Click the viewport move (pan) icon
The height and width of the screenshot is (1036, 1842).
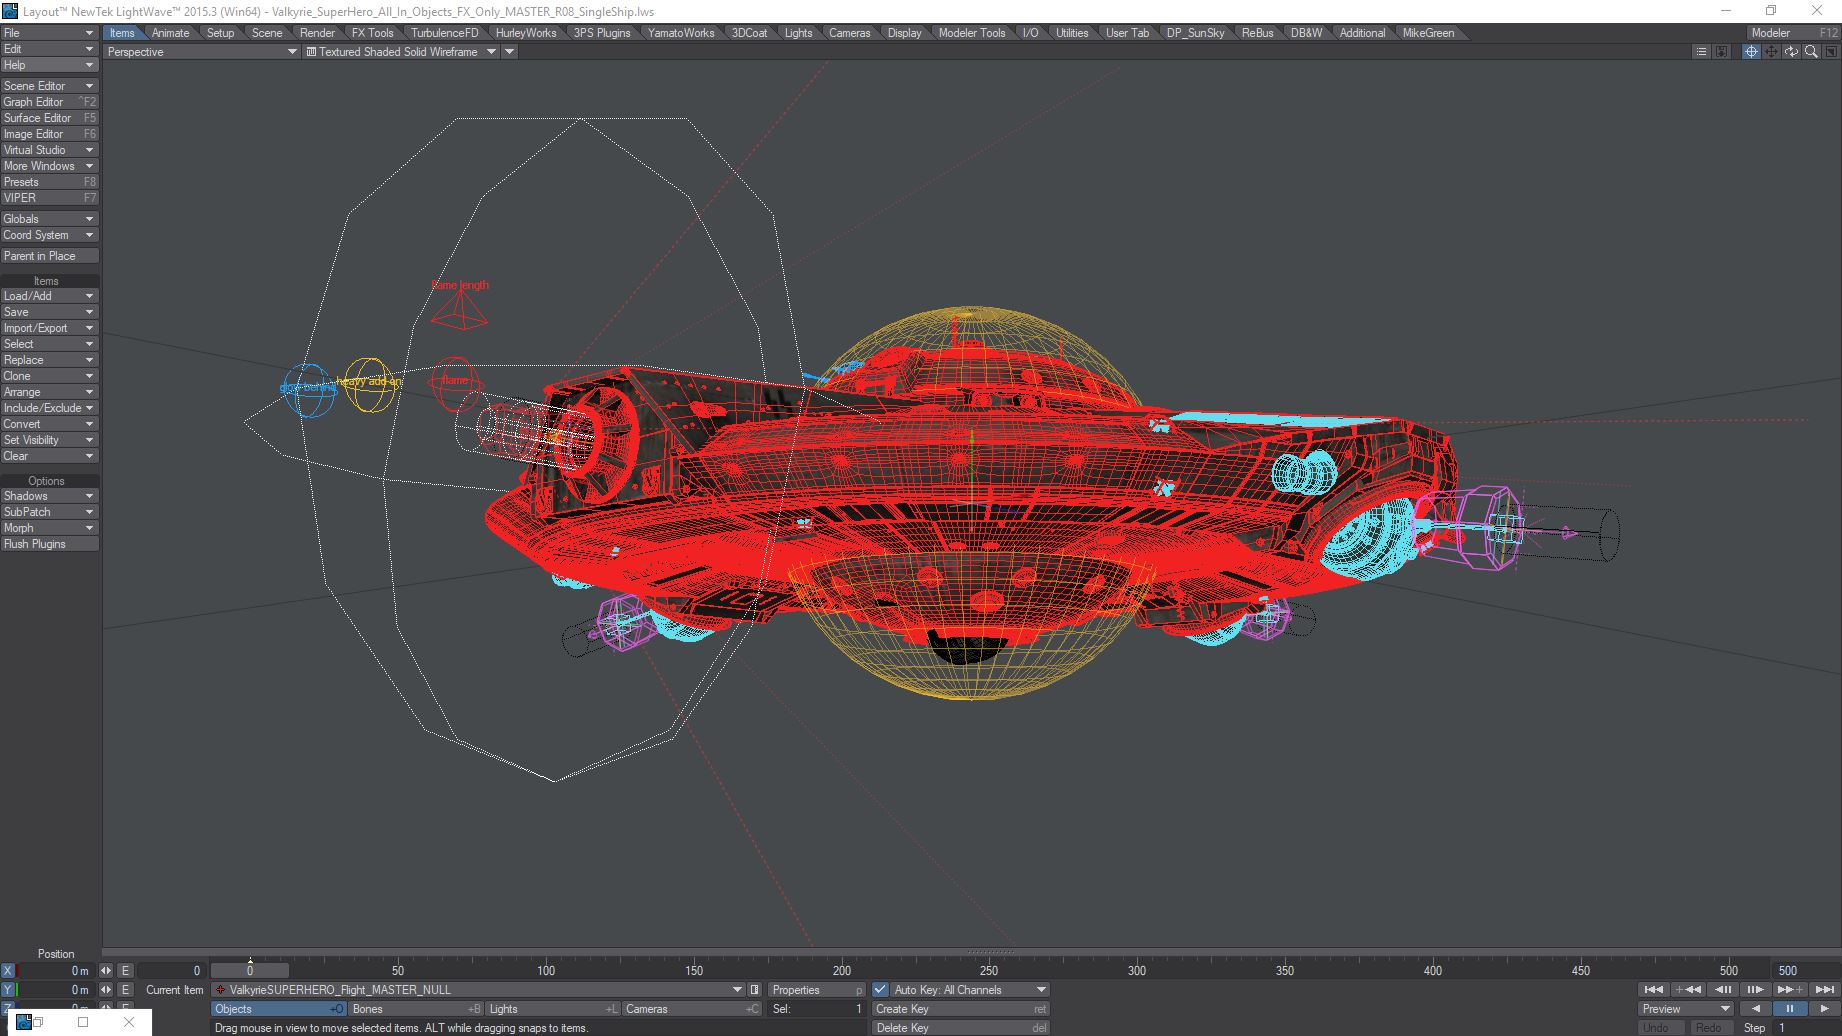1771,52
